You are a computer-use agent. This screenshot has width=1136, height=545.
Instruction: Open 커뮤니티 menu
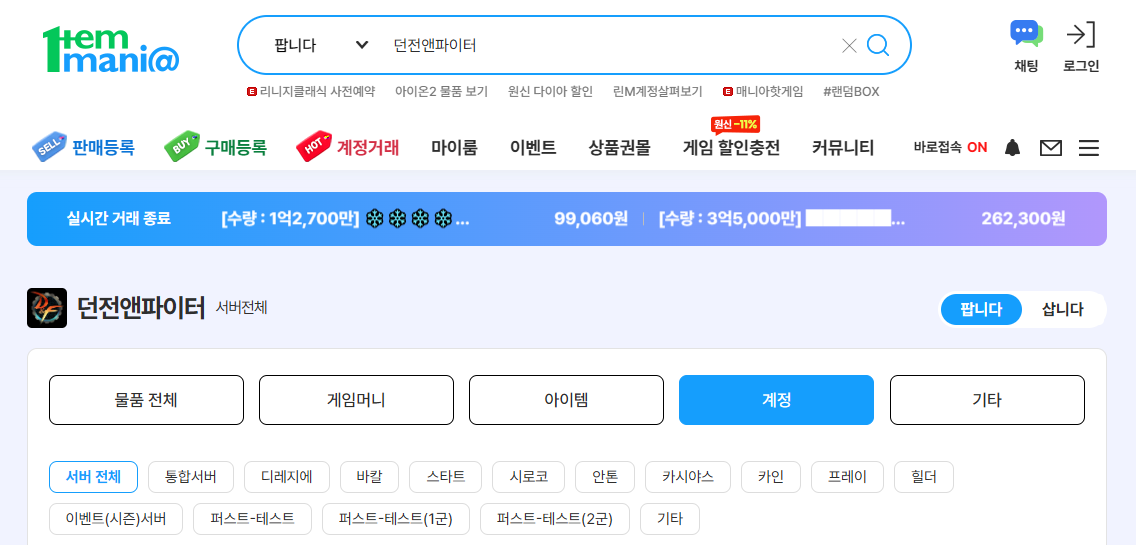[x=843, y=148]
